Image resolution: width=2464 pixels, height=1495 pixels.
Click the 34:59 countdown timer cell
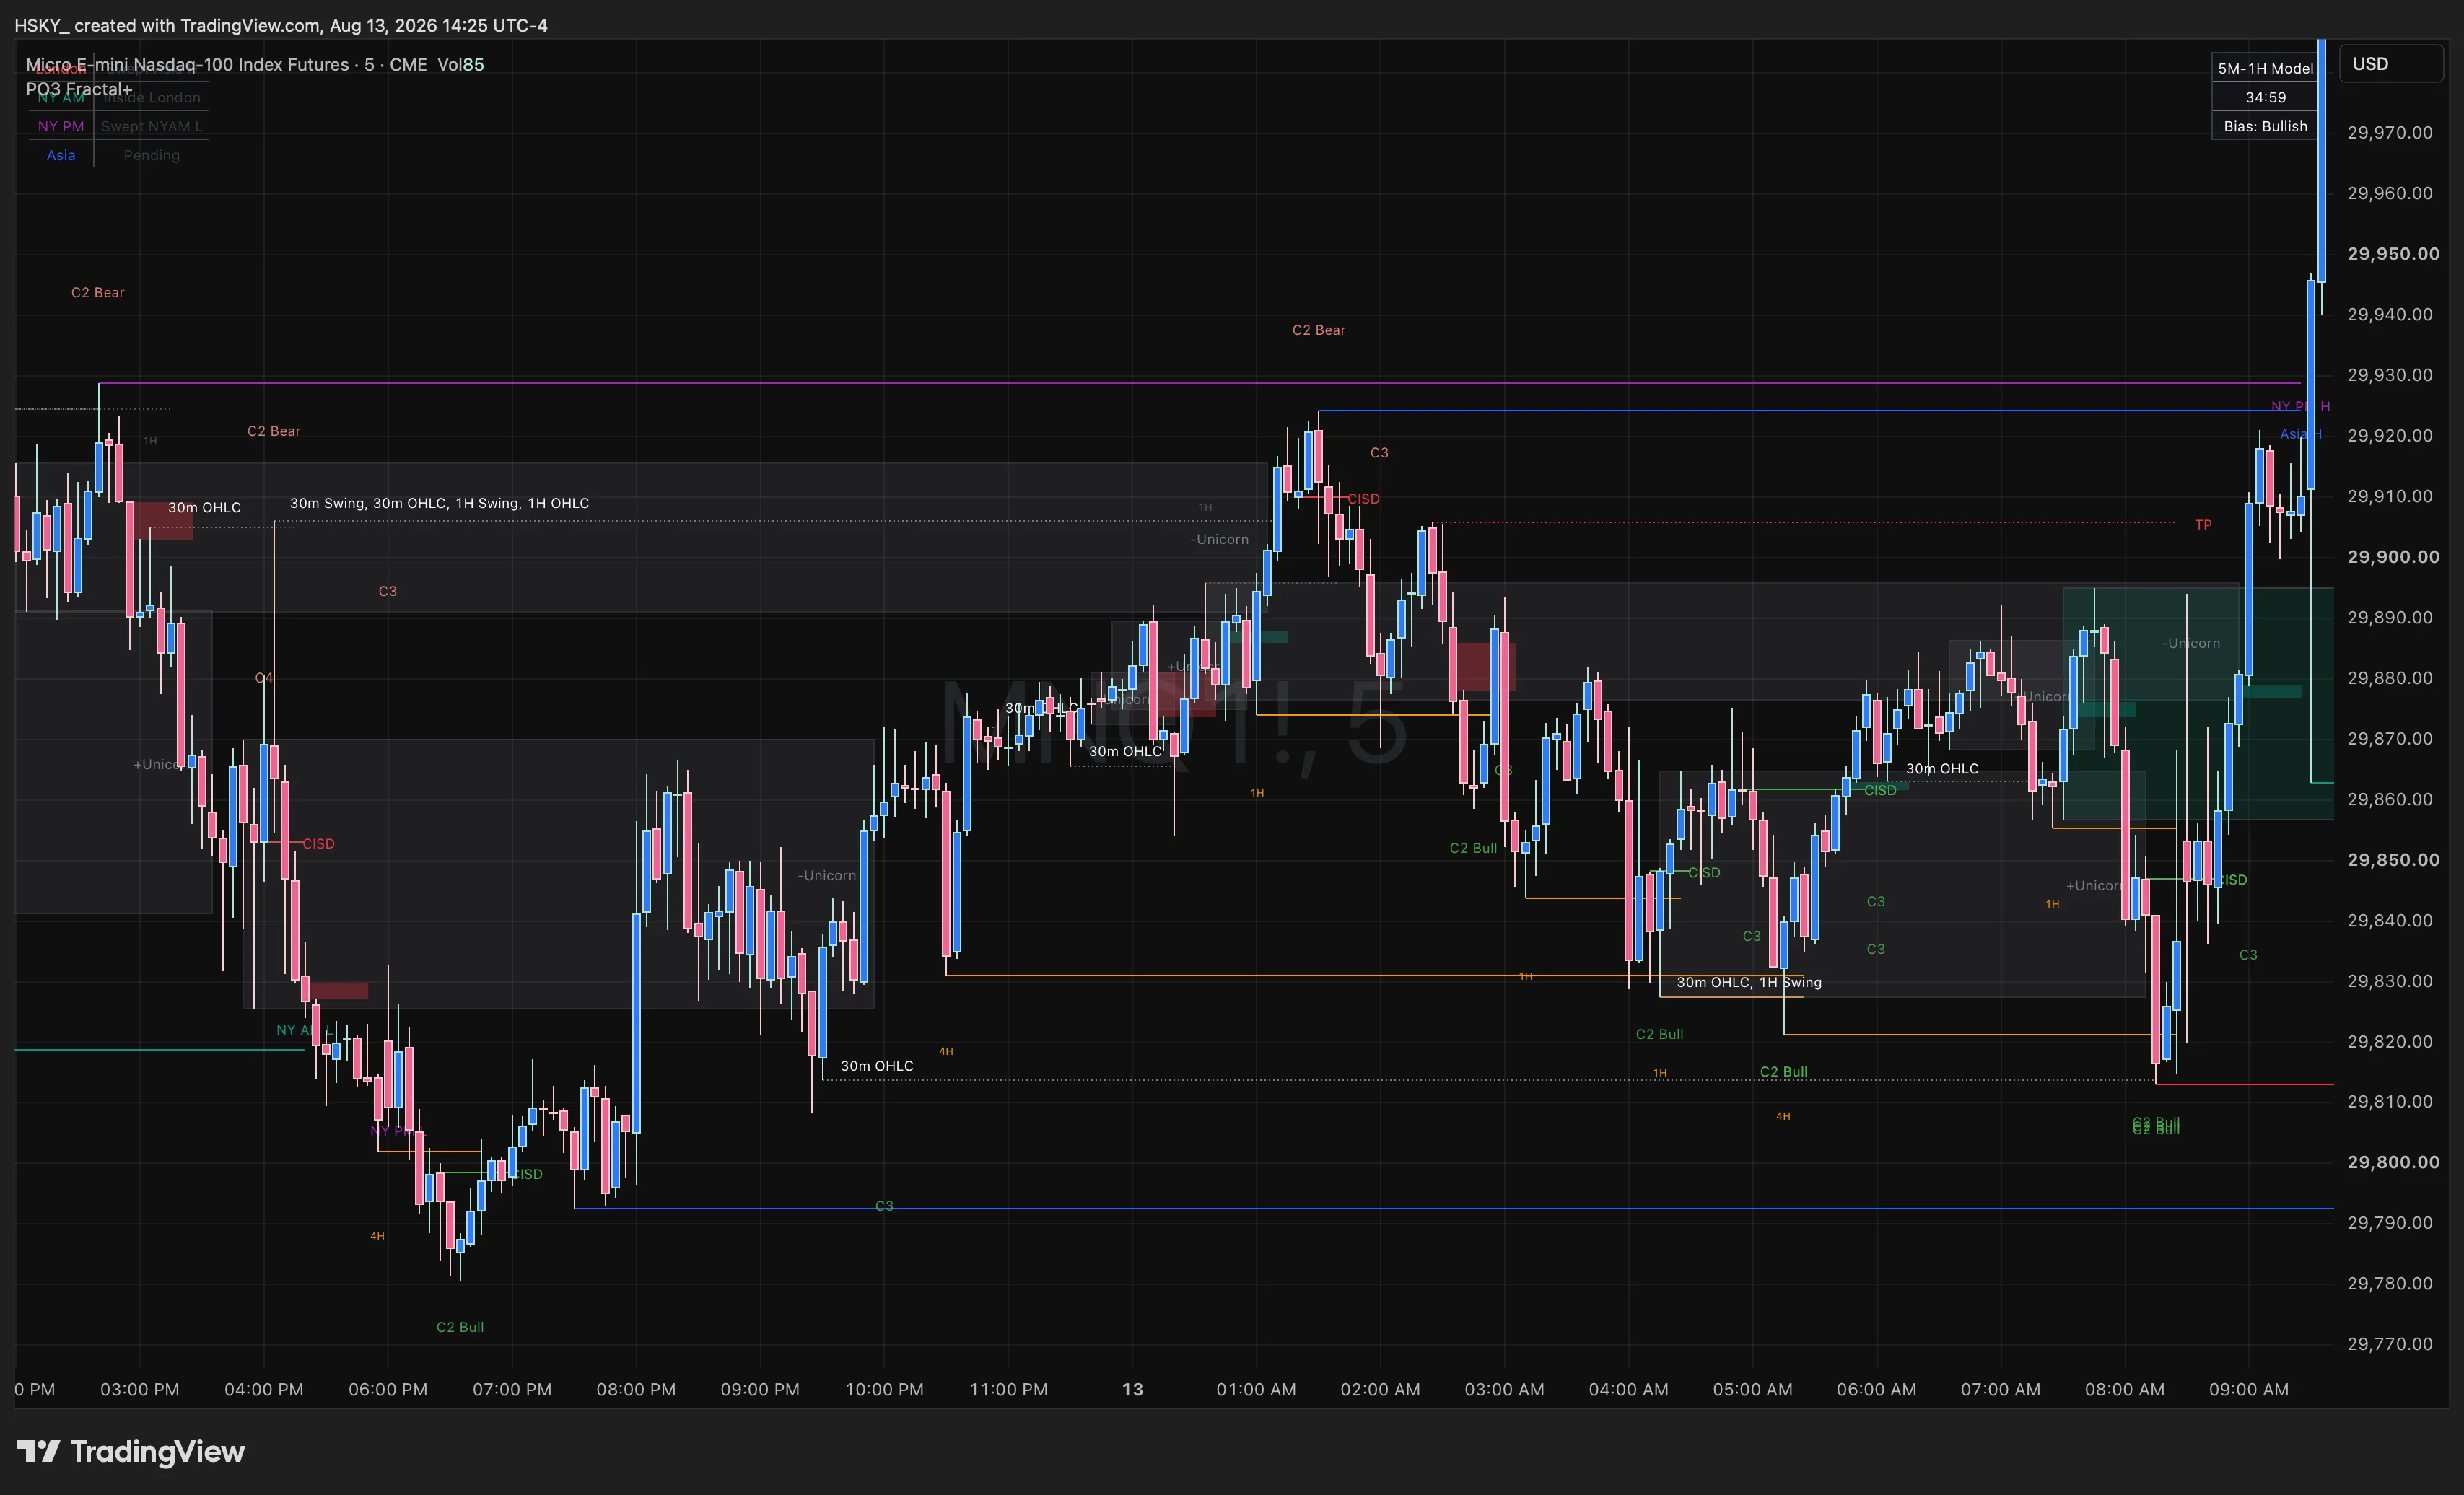(2265, 97)
